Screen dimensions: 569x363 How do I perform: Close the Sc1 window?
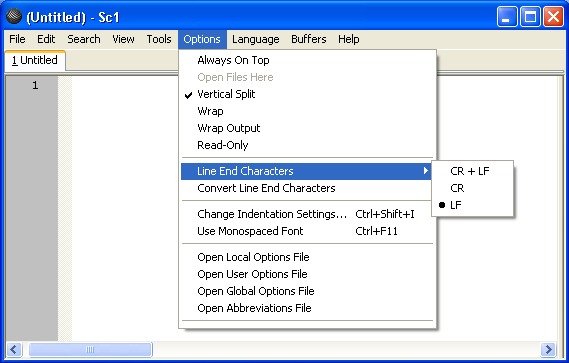(x=553, y=17)
